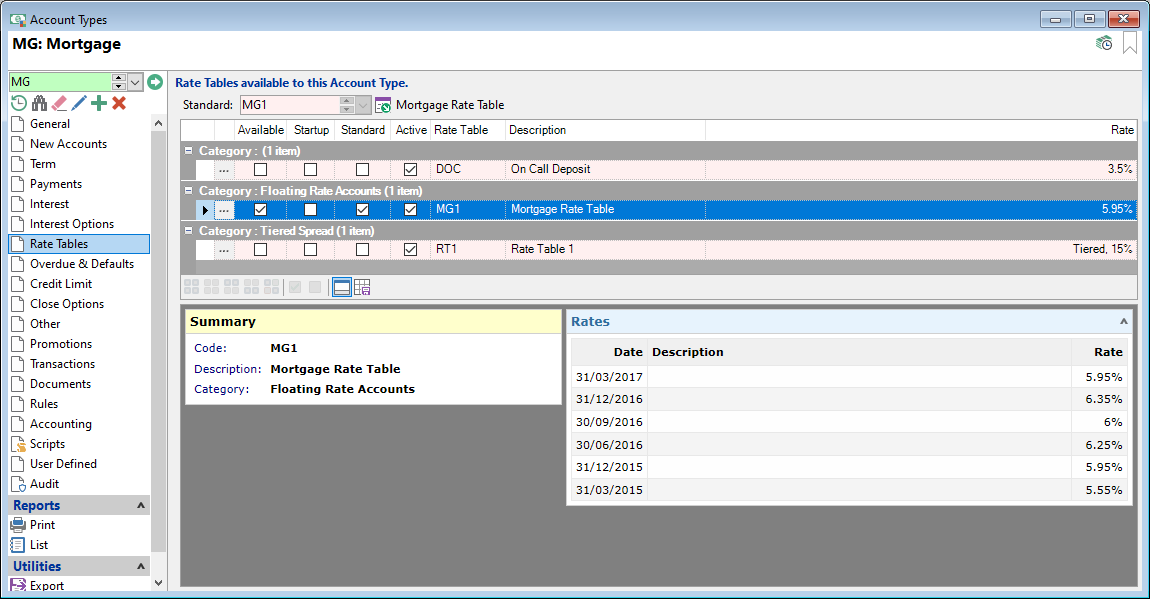This screenshot has height=599, width=1150.
Task: Toggle Active checkbox for MG1 row
Action: [411, 210]
